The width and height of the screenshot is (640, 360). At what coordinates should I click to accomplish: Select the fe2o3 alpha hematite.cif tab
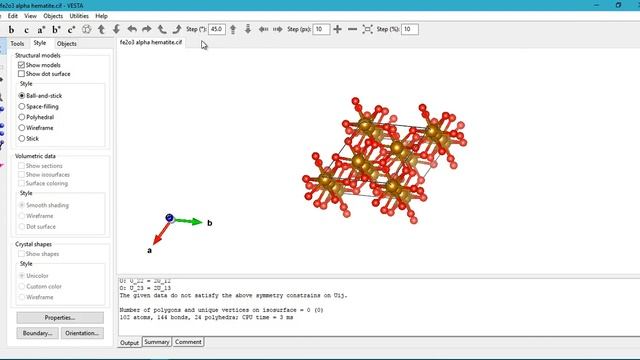tap(151, 42)
